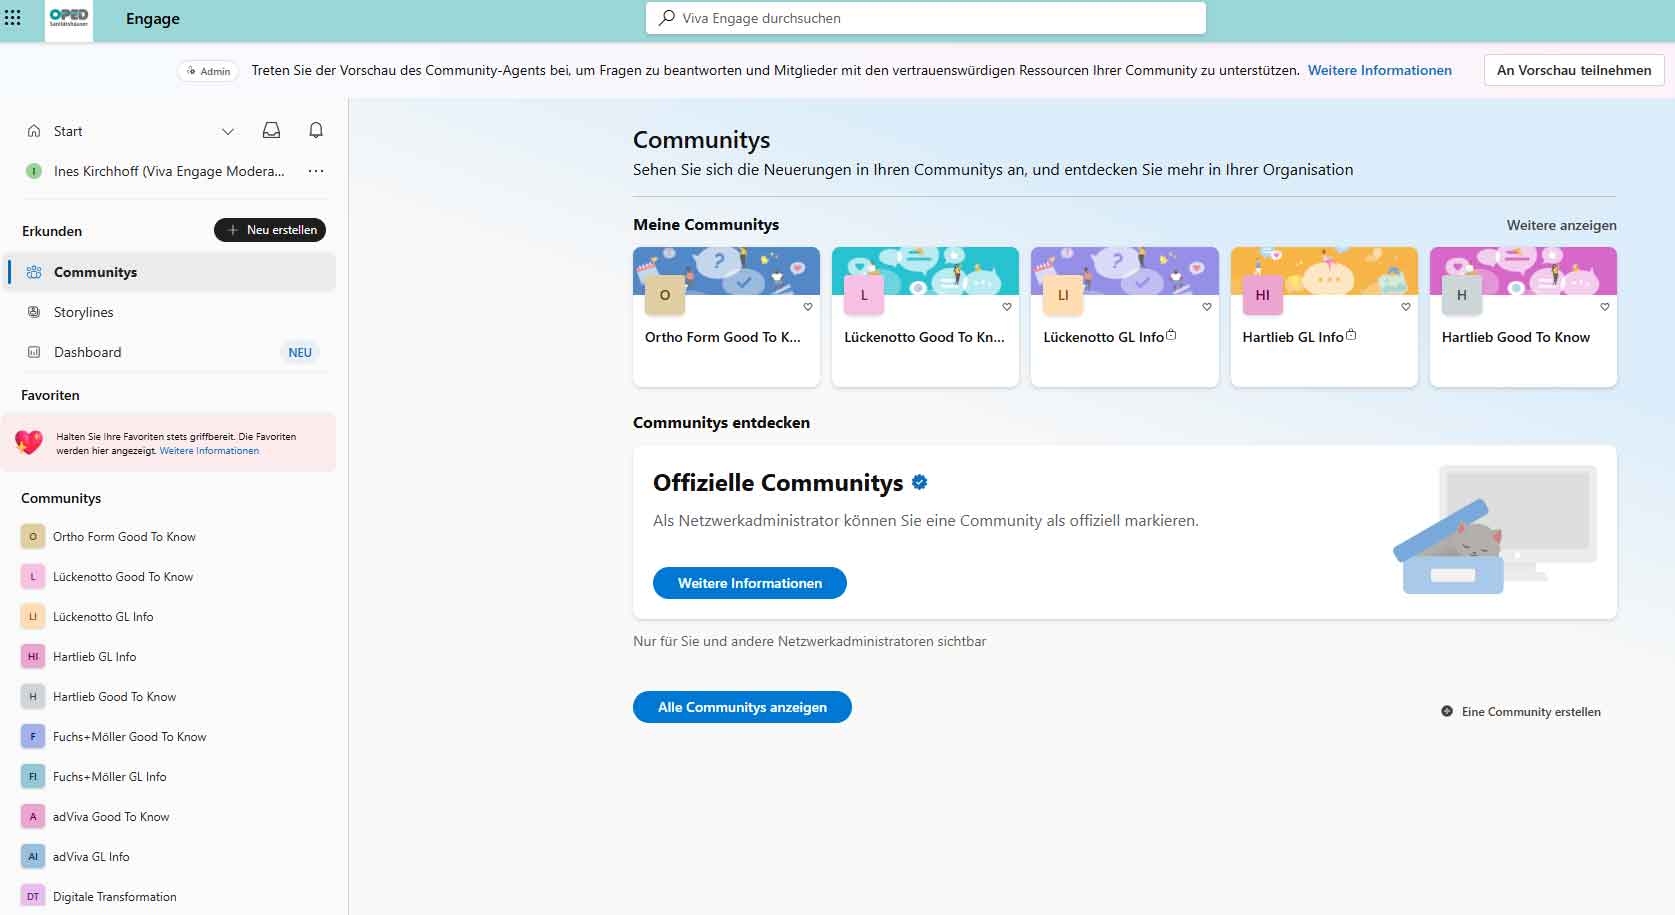
Task: Open more options next to Ines Kirchhoff
Action: [x=316, y=171]
